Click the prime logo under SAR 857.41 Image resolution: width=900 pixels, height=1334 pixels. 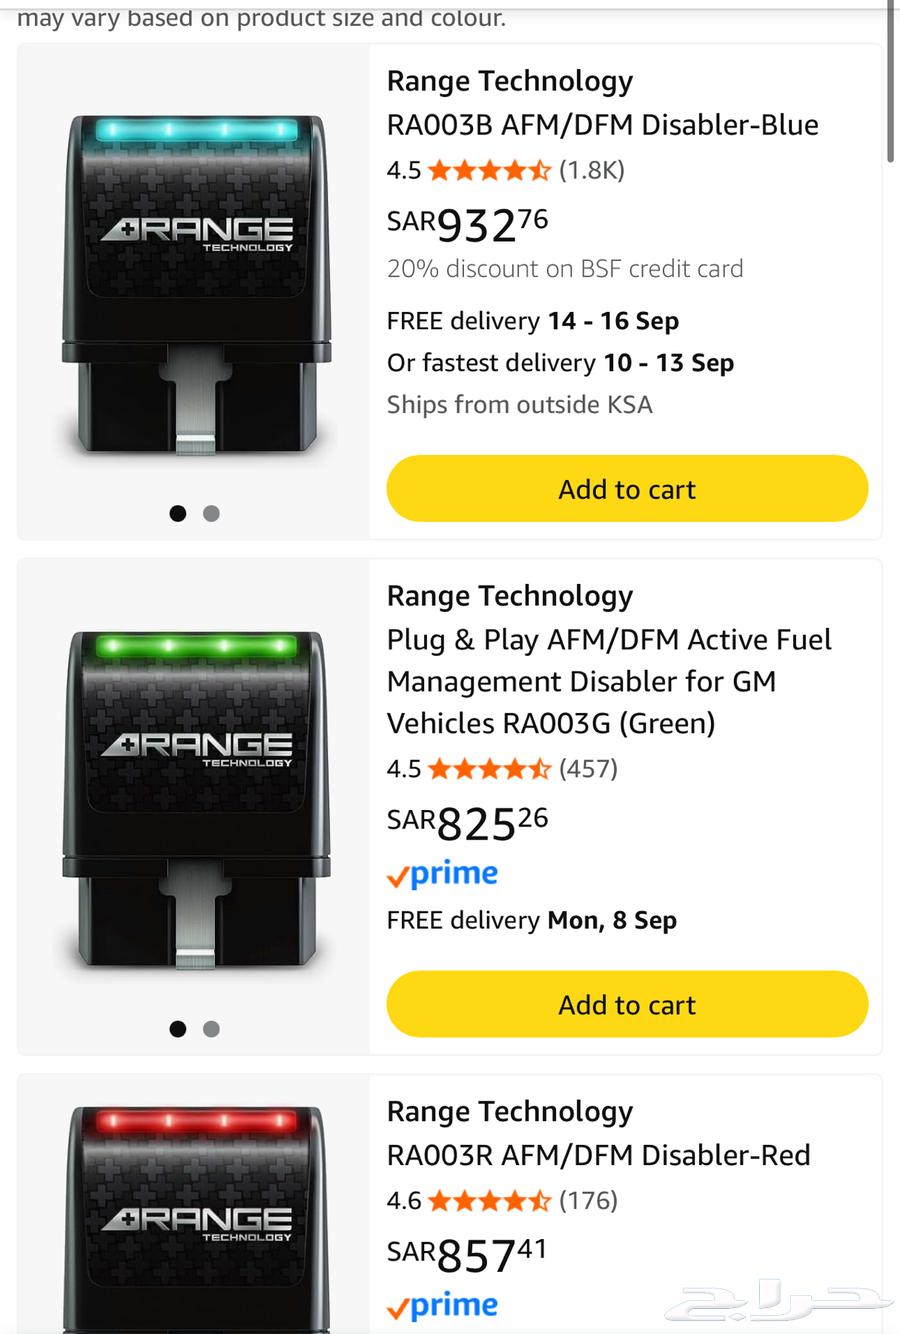point(442,1306)
